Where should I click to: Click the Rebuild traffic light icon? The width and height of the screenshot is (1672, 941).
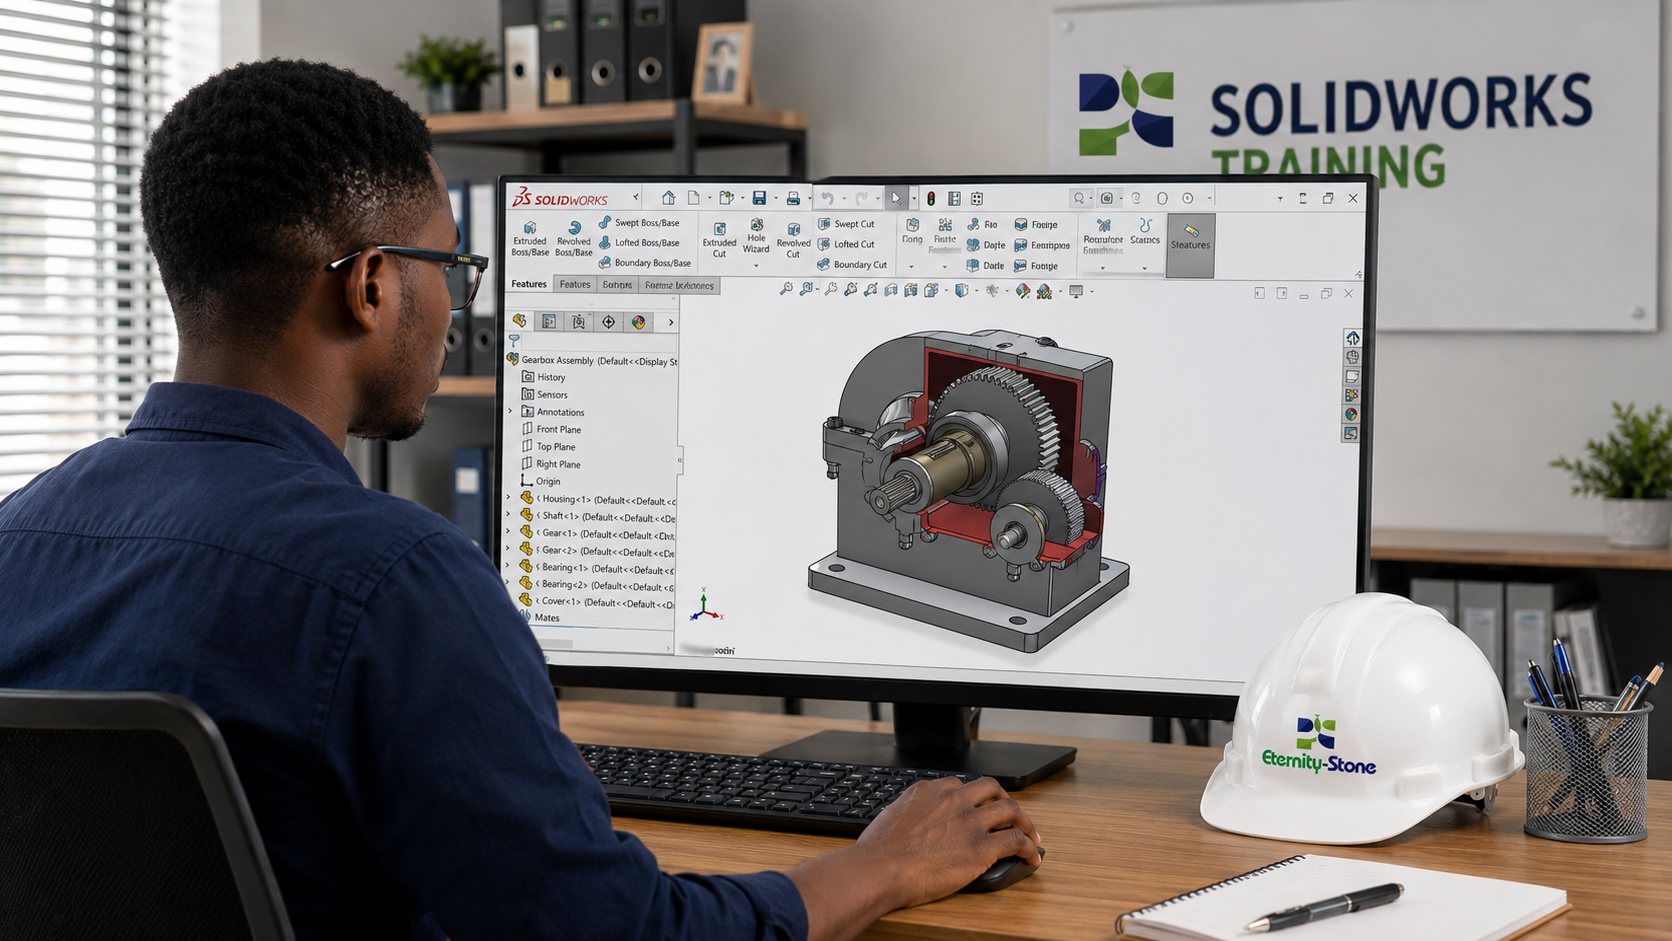point(931,198)
